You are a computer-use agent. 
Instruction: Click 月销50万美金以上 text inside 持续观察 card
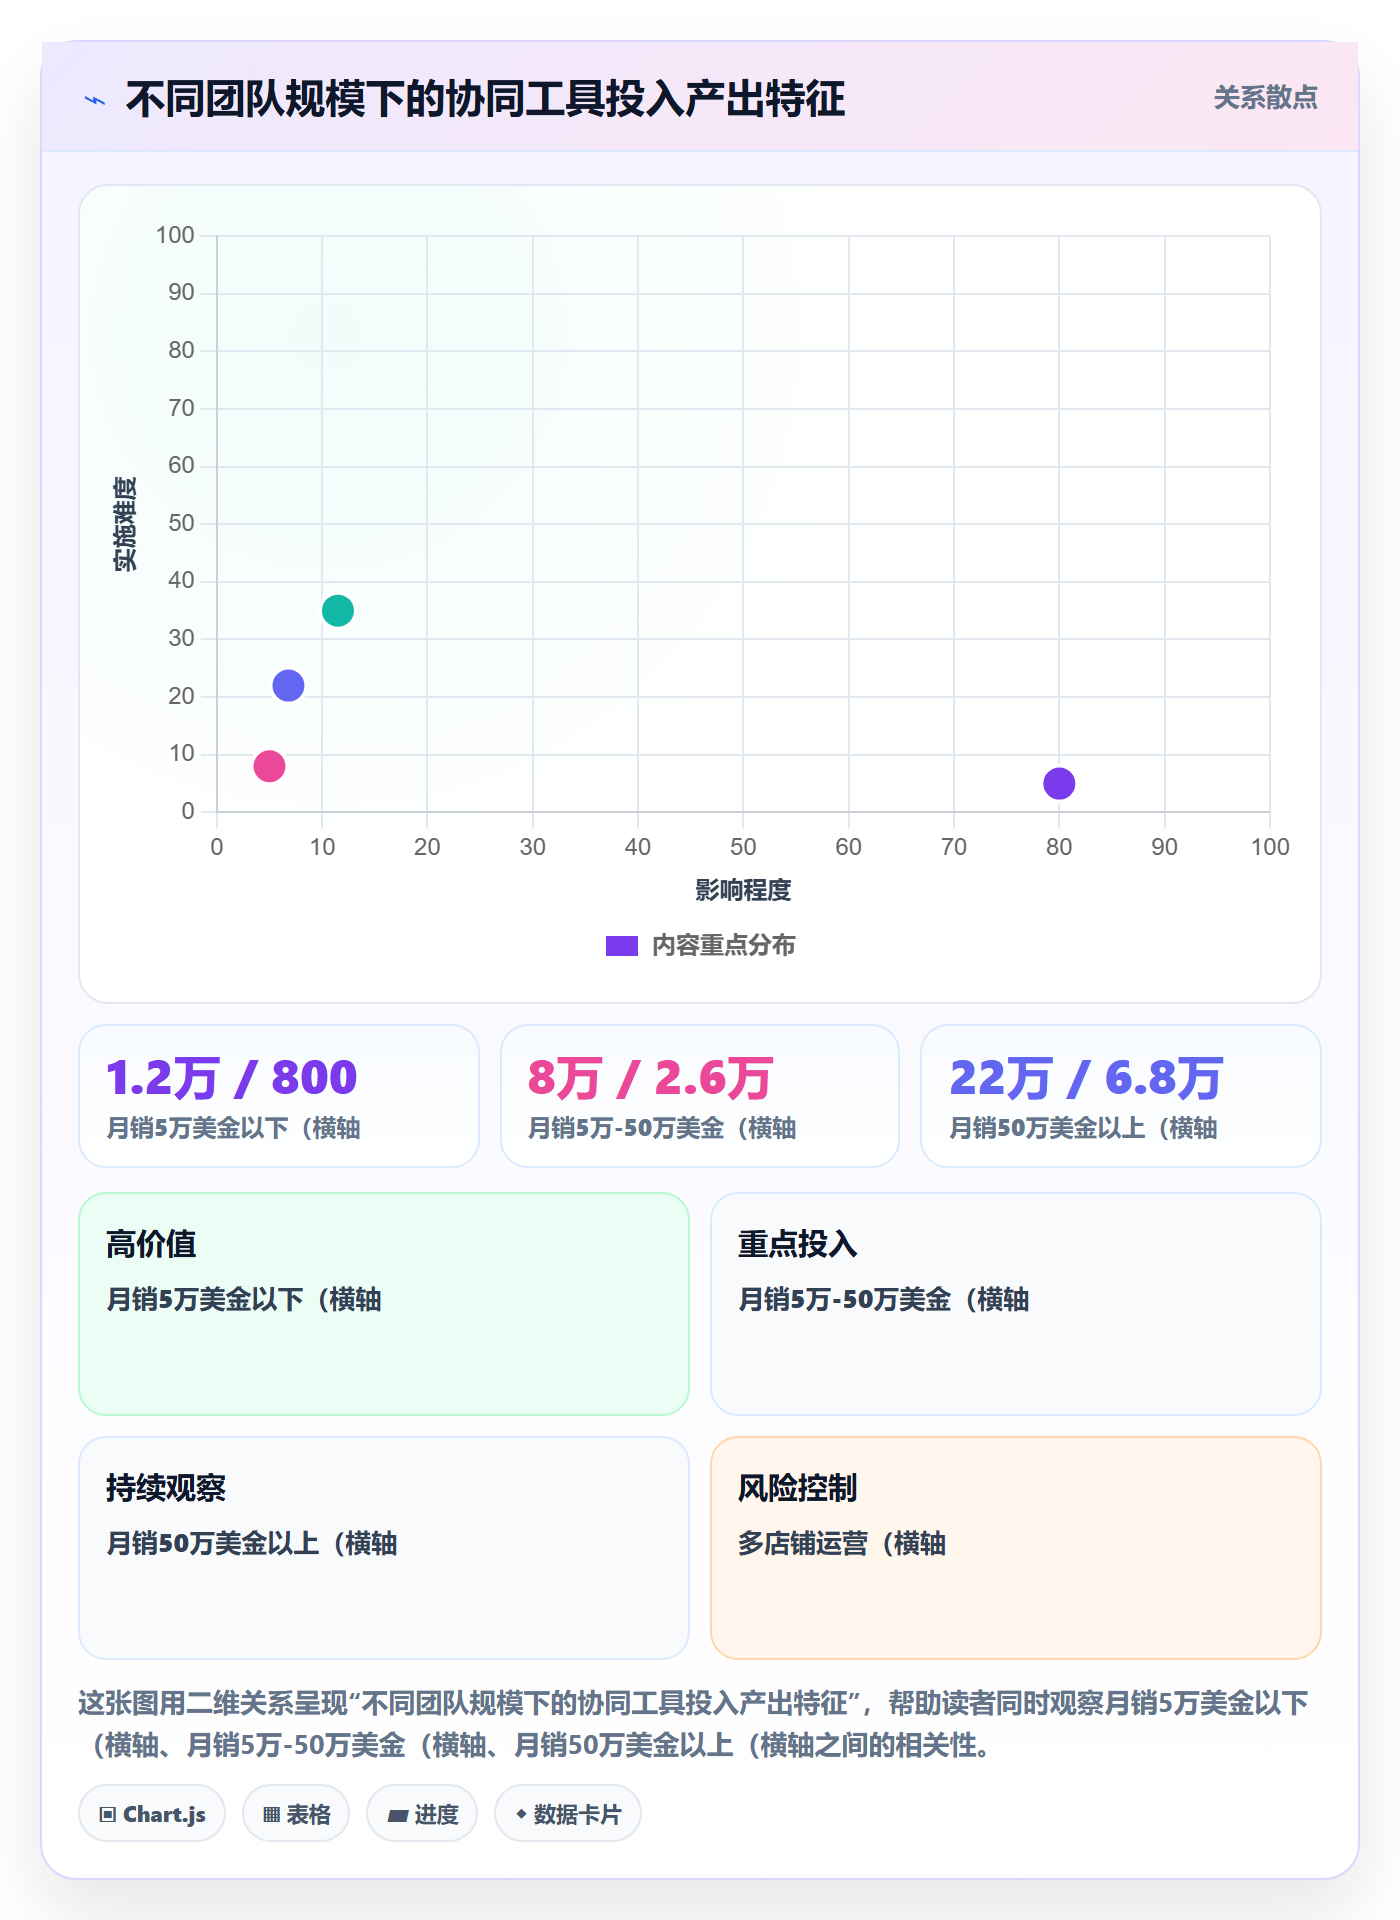252,1543
